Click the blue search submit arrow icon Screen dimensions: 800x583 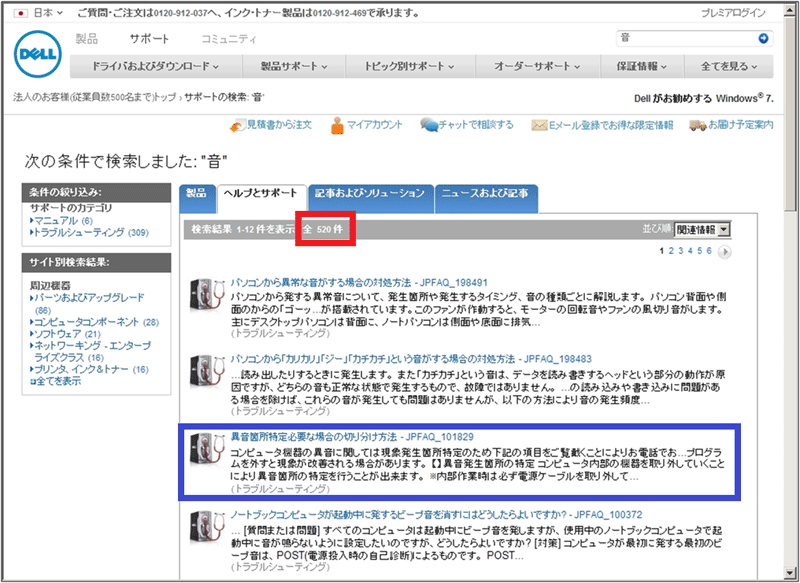pos(764,38)
